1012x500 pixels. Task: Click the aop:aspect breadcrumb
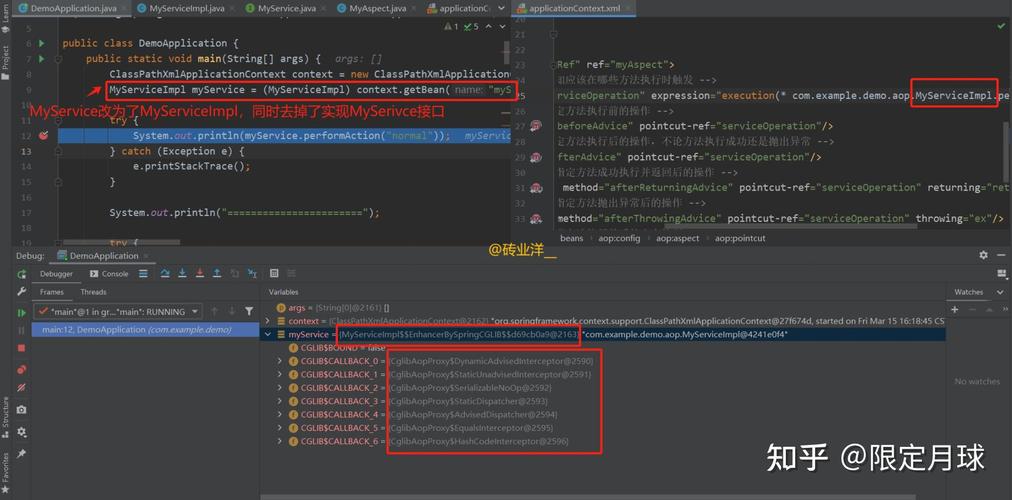tap(678, 238)
